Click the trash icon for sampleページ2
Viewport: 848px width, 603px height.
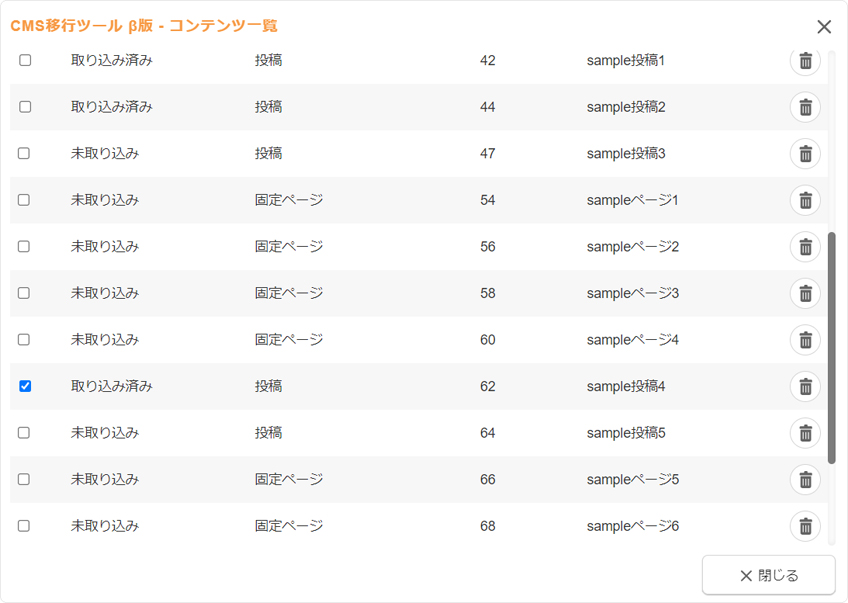pos(805,247)
